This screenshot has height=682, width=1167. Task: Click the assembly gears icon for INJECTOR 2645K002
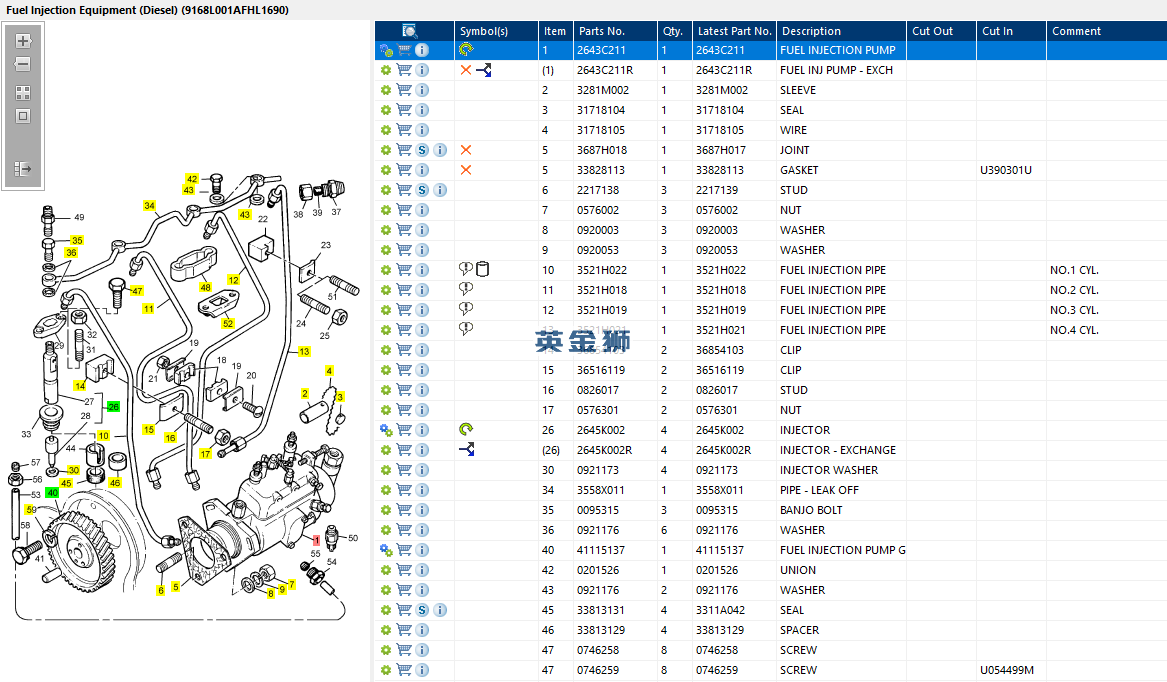[386, 430]
